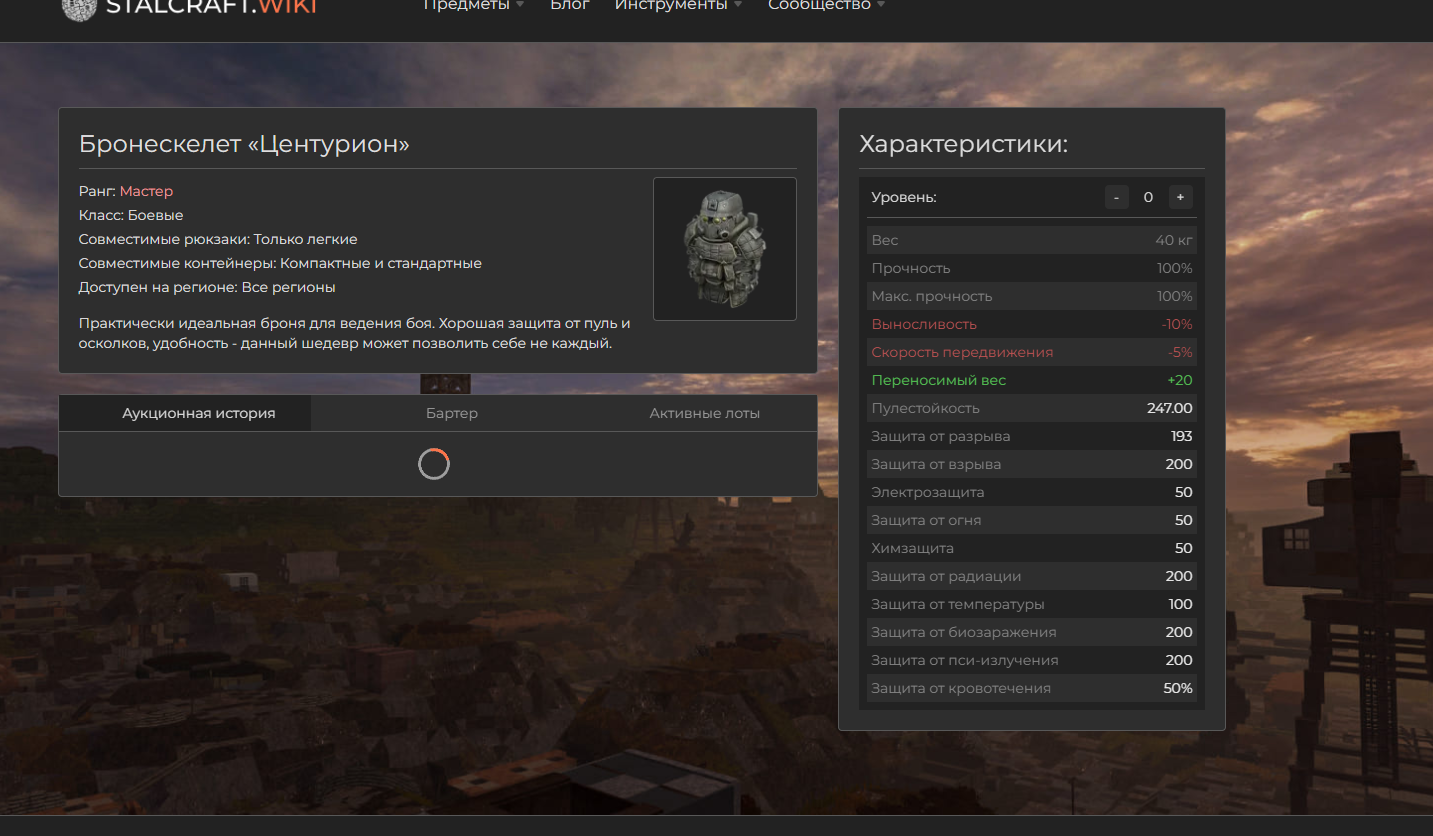Click the level value between minus and plus

(x=1148, y=197)
